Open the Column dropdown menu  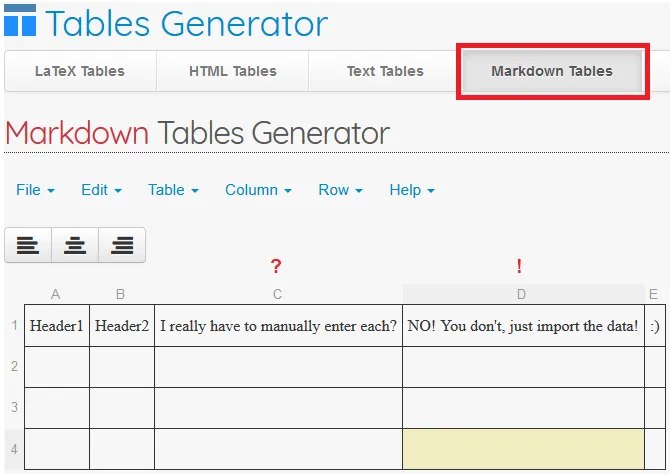coord(258,190)
